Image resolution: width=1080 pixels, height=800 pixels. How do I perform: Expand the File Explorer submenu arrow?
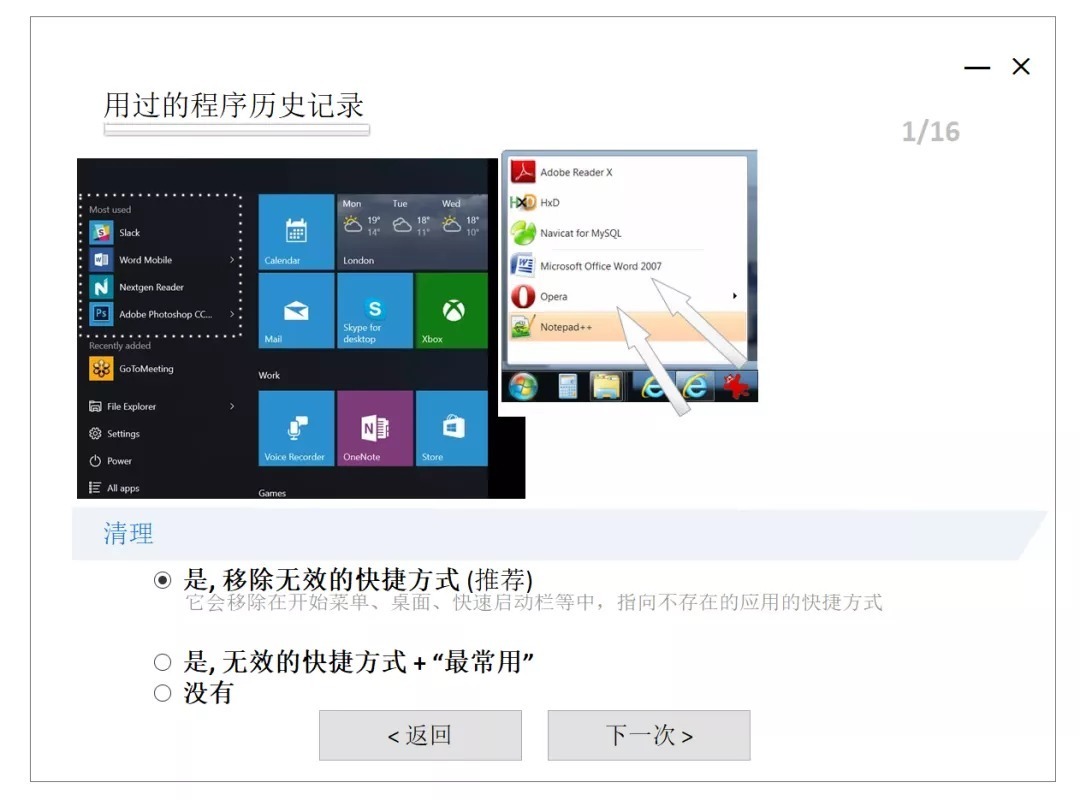(x=232, y=406)
